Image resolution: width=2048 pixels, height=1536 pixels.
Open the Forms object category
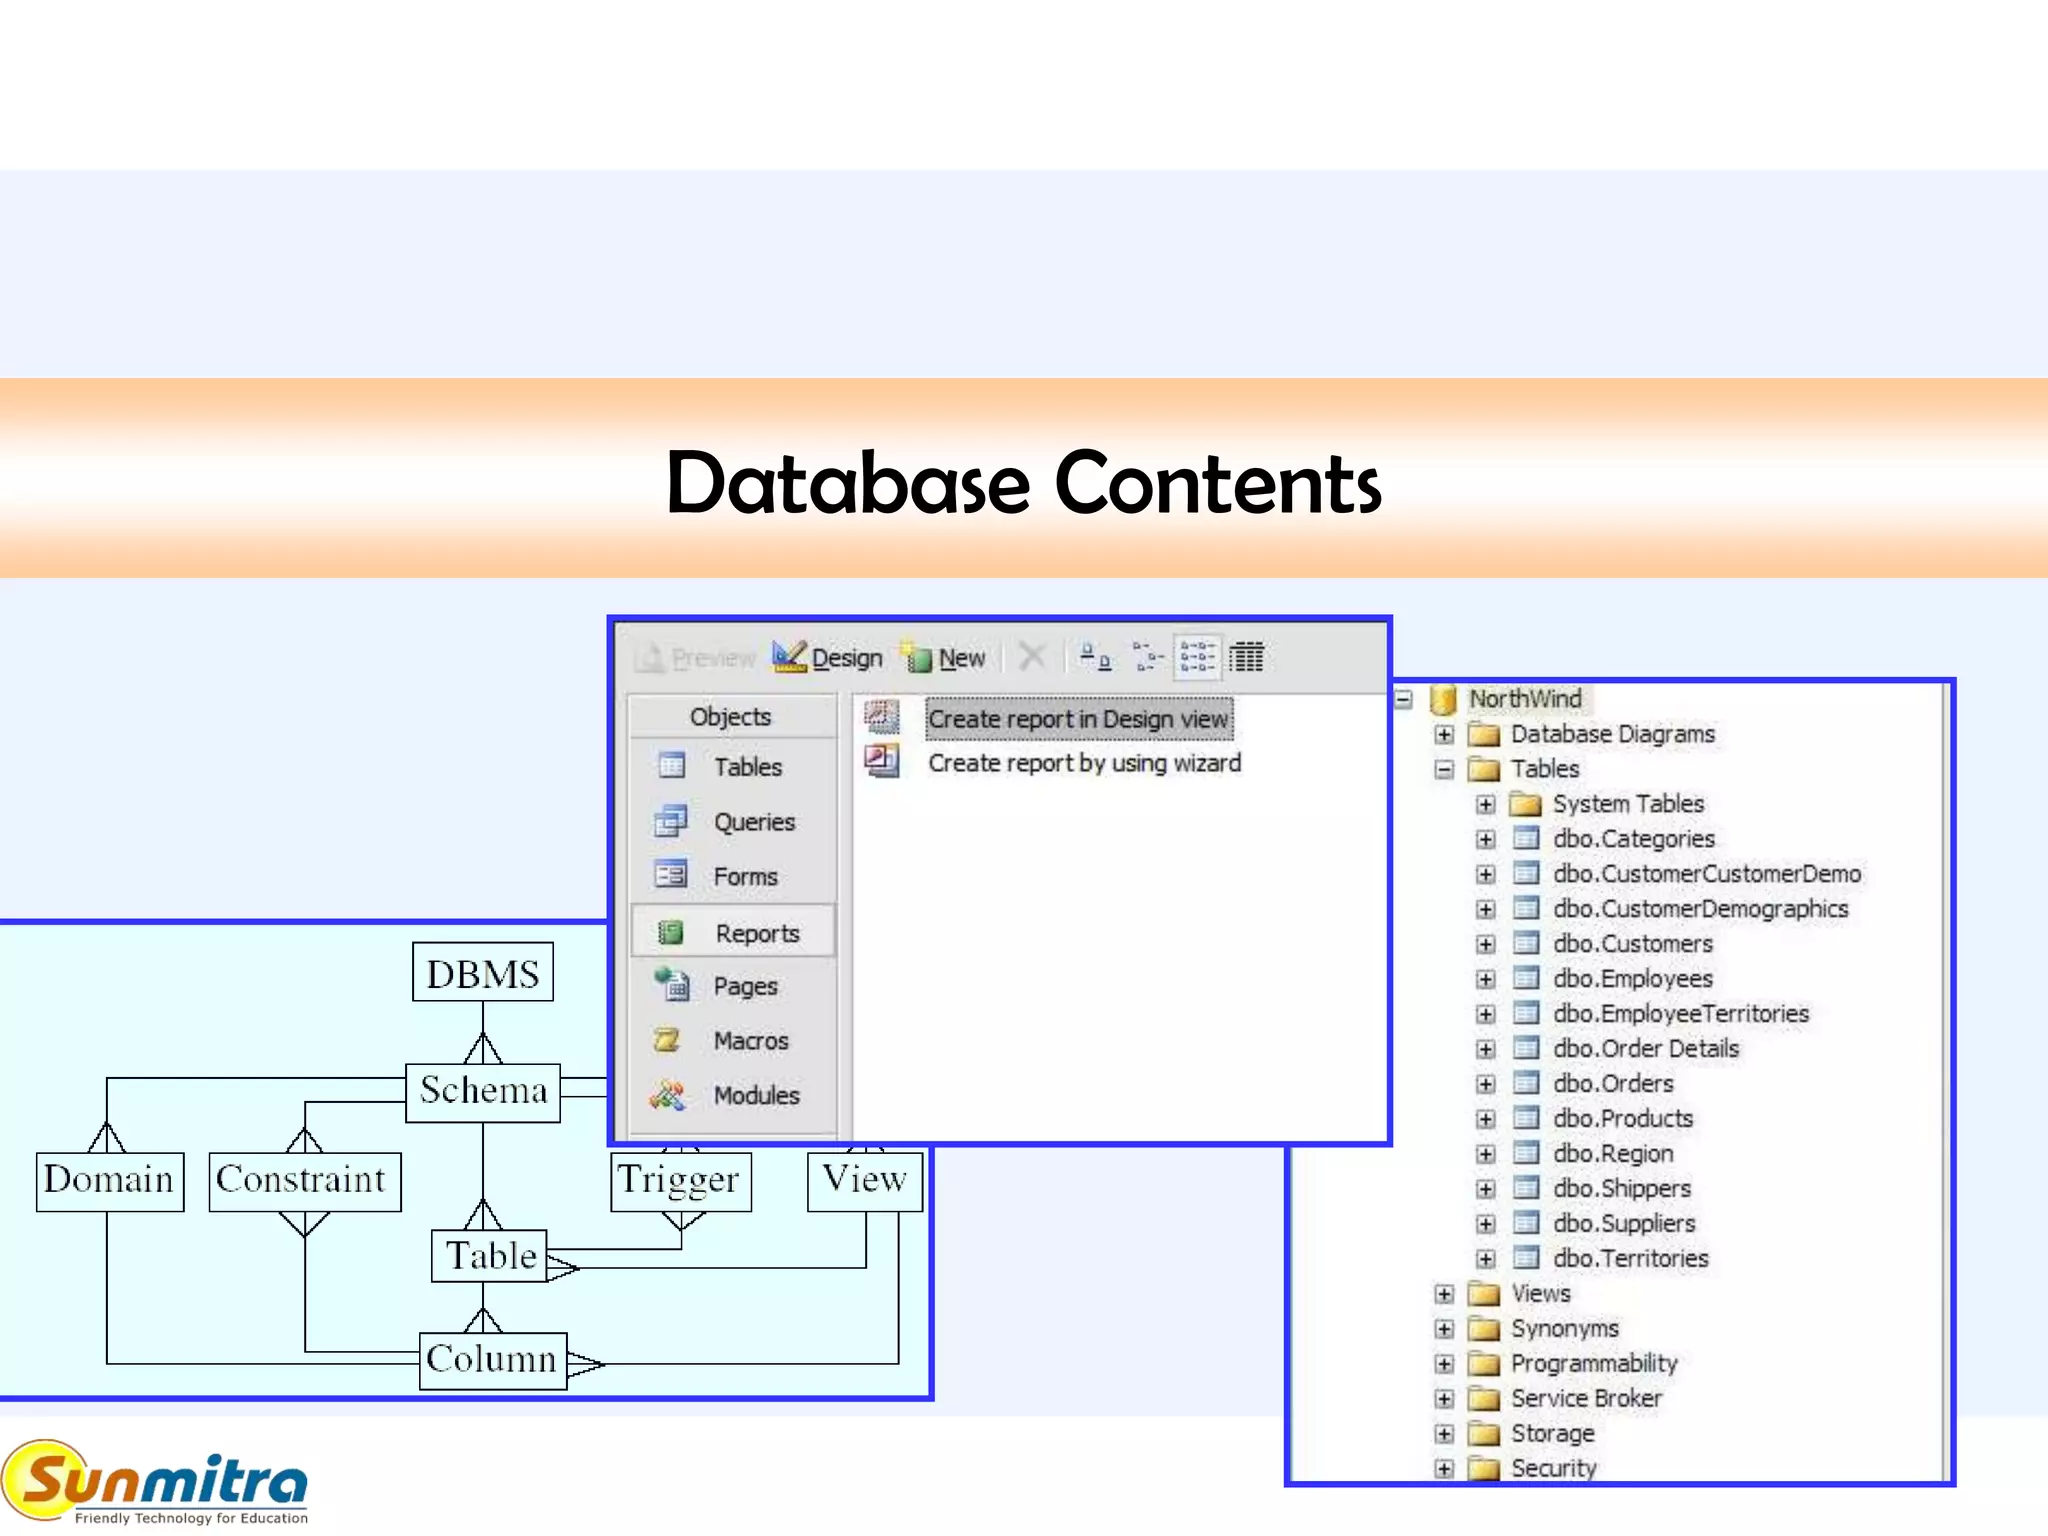point(733,876)
